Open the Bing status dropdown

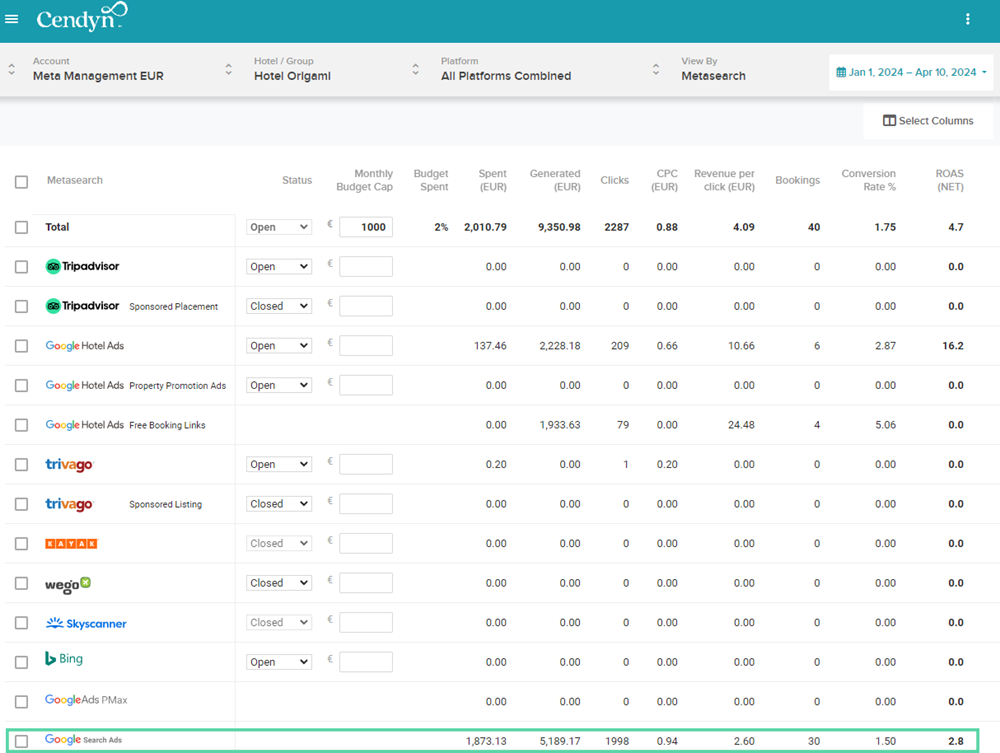(x=279, y=662)
